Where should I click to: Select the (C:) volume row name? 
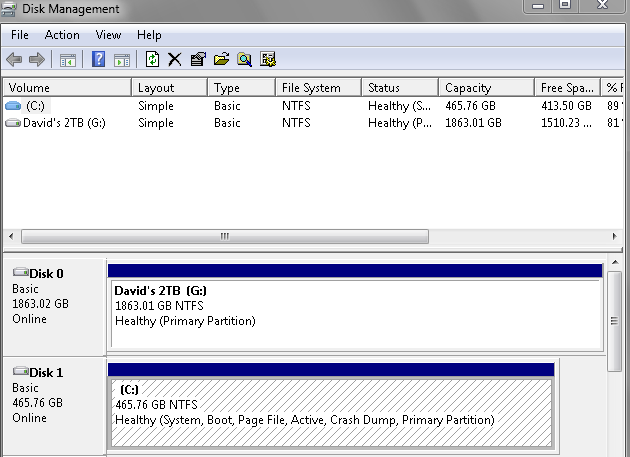pos(35,106)
